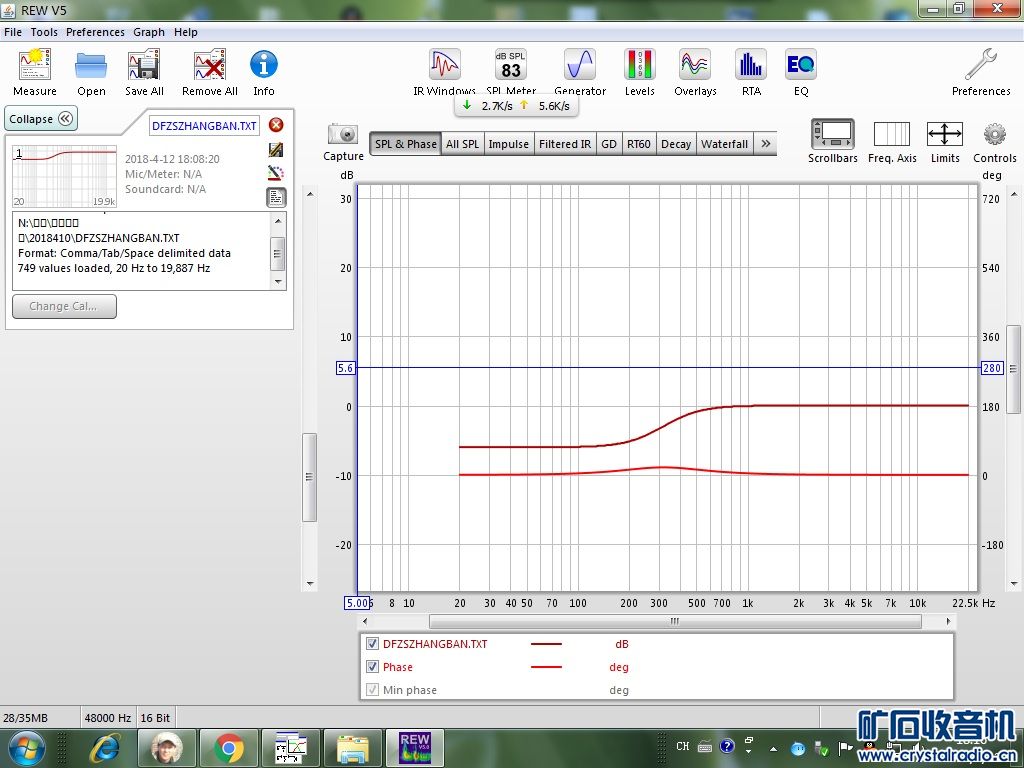Image resolution: width=1024 pixels, height=768 pixels.
Task: Open the Levels meter window
Action: pos(639,66)
